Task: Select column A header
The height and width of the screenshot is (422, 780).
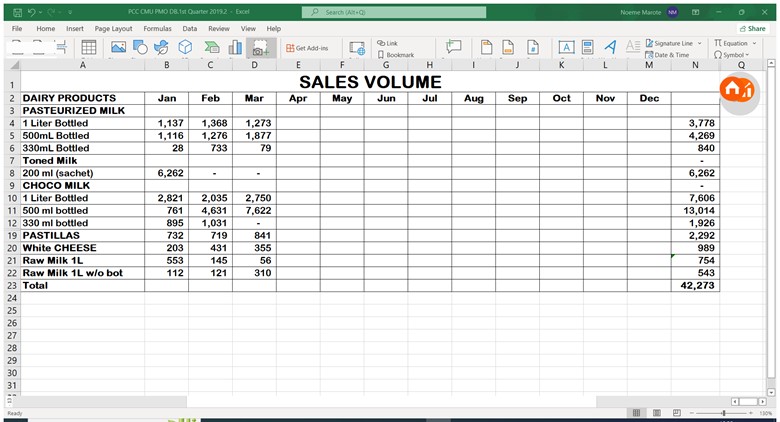Action: pyautogui.click(x=83, y=65)
